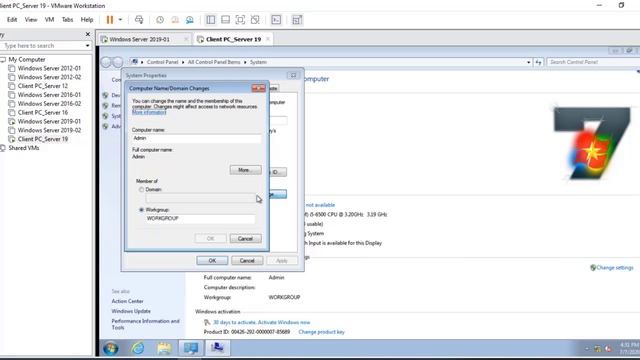This screenshot has width=640, height=360.
Task: Take a snapshot of this VM
Action: click(x=160, y=20)
